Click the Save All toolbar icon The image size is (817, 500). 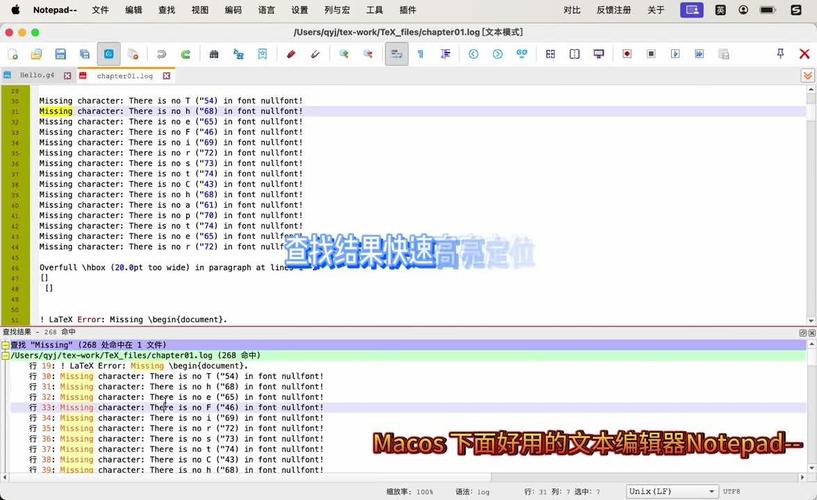pos(84,54)
